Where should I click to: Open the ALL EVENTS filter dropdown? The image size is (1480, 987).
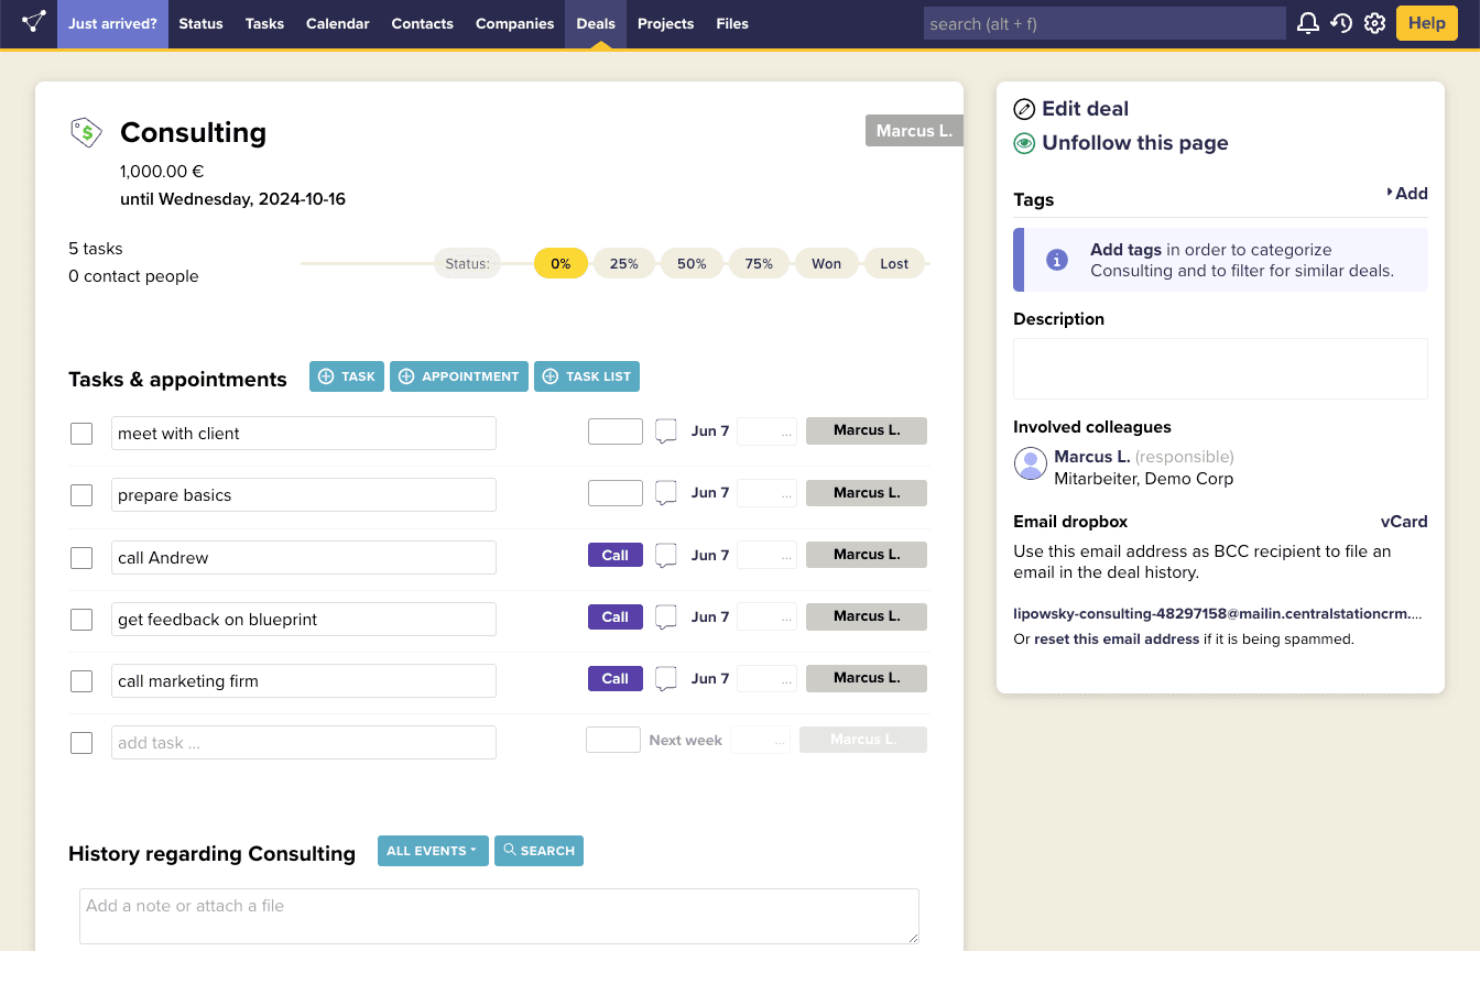[x=432, y=850]
